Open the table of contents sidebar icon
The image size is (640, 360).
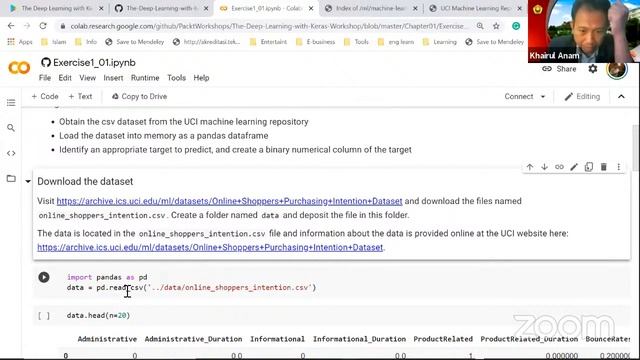(x=11, y=102)
